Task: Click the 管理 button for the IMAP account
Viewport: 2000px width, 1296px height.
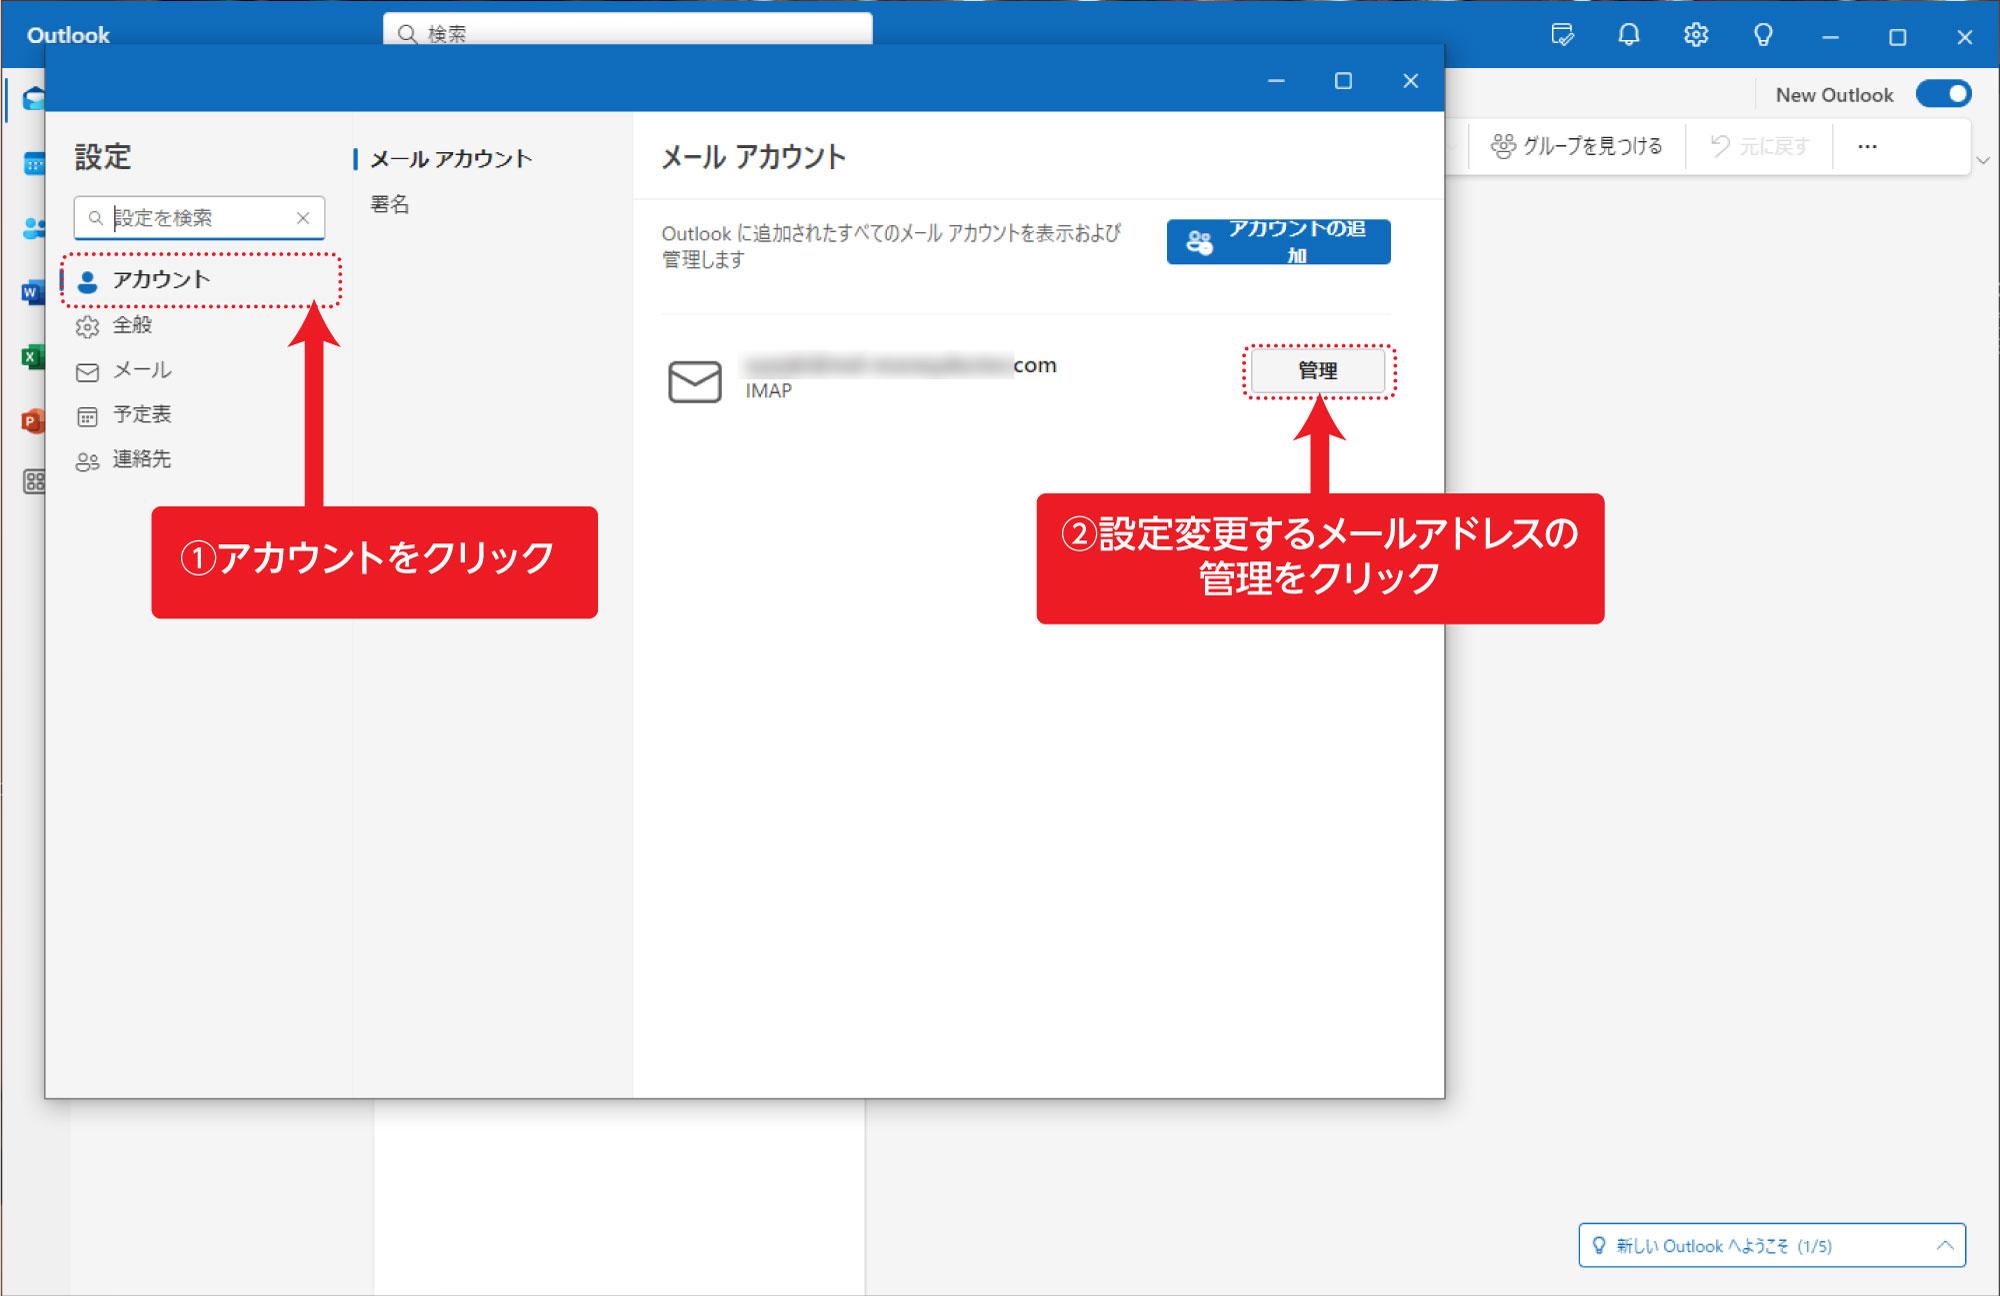Action: pos(1316,371)
